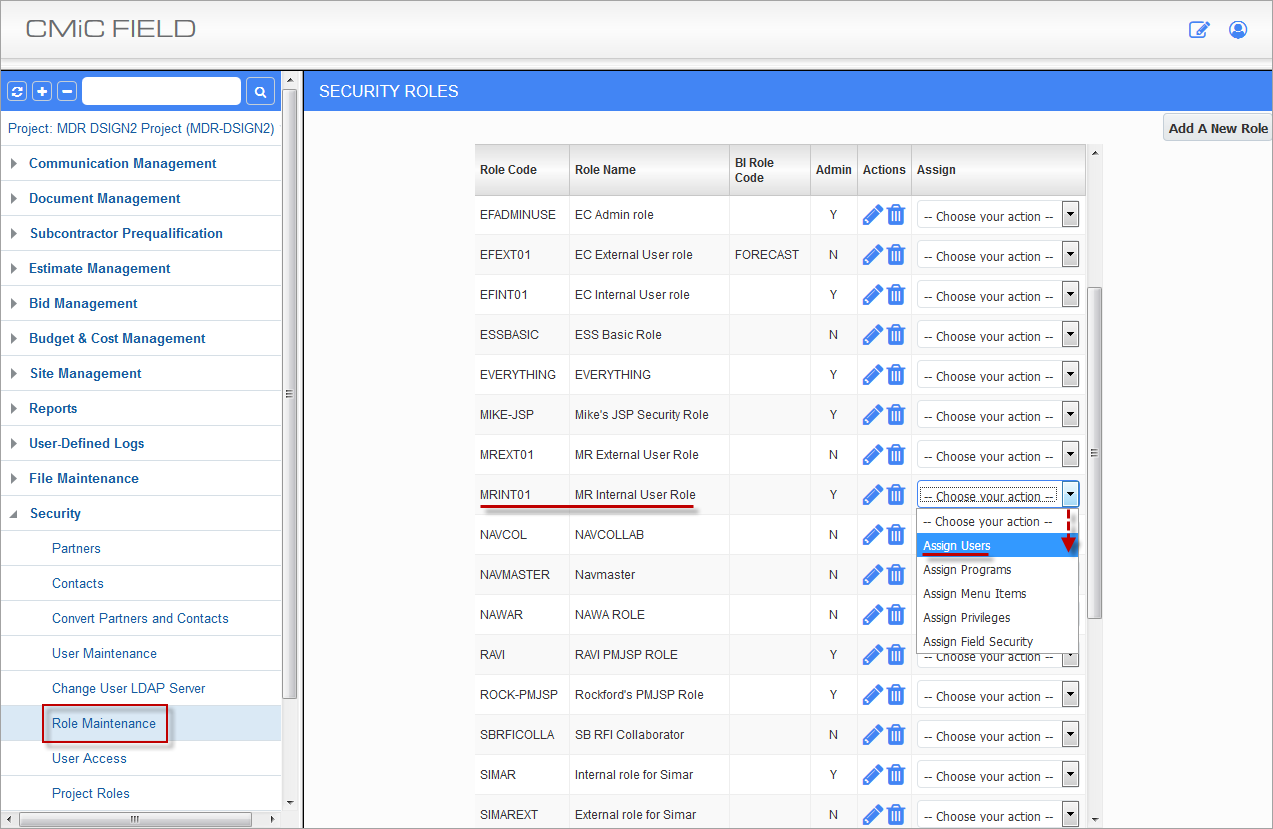Edit the EVERYTHING role
The width and height of the screenshot is (1273, 829).
[x=873, y=375]
